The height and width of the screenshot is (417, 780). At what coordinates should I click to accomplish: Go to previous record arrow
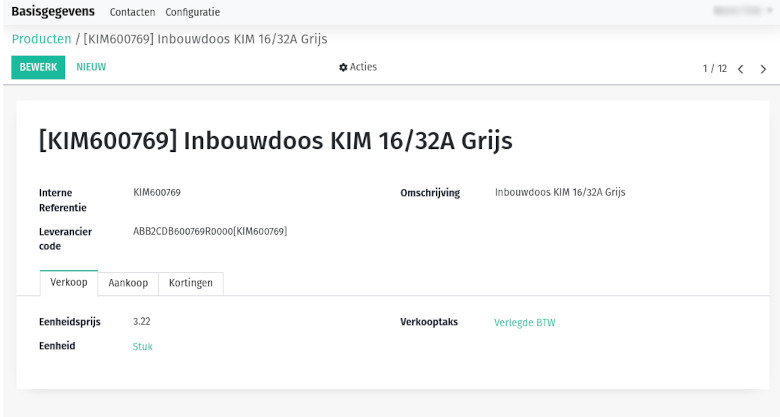click(x=741, y=69)
